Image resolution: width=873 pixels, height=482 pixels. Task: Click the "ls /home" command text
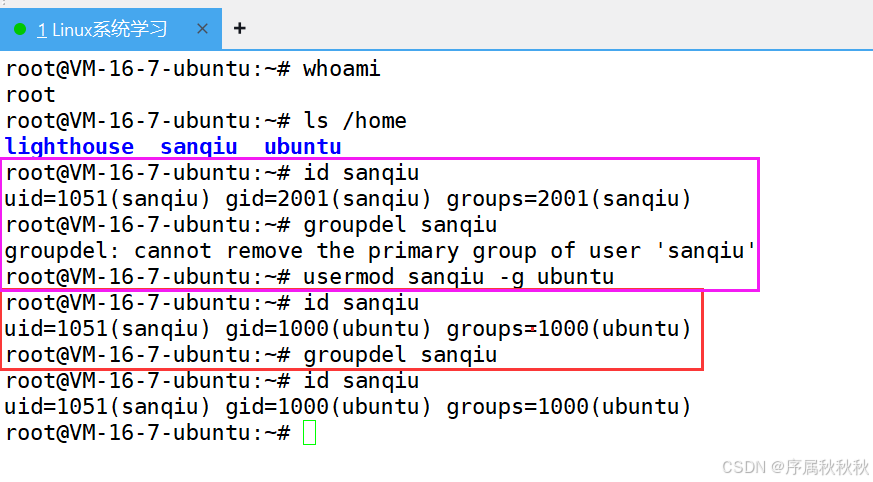click(355, 121)
